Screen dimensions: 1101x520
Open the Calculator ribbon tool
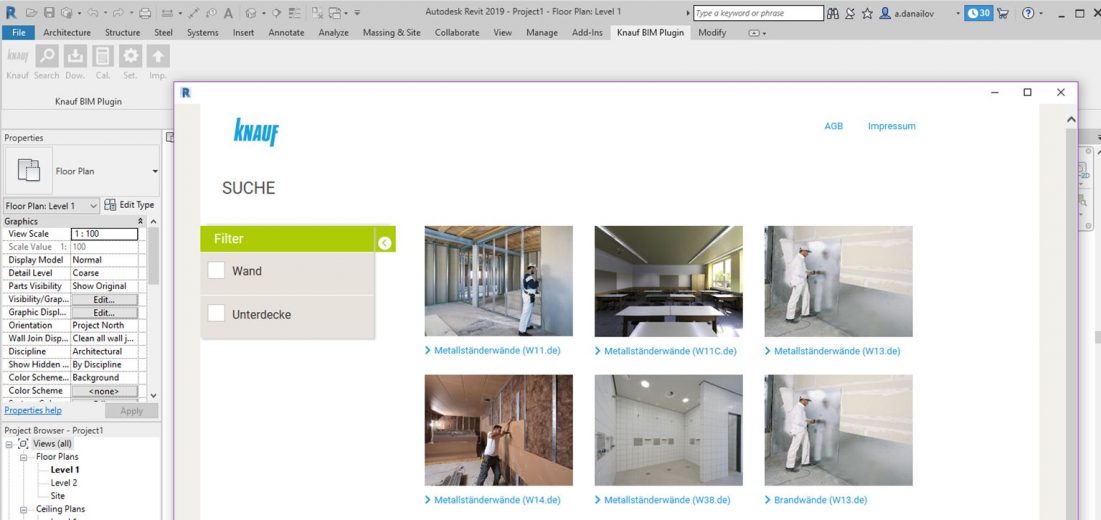103,58
